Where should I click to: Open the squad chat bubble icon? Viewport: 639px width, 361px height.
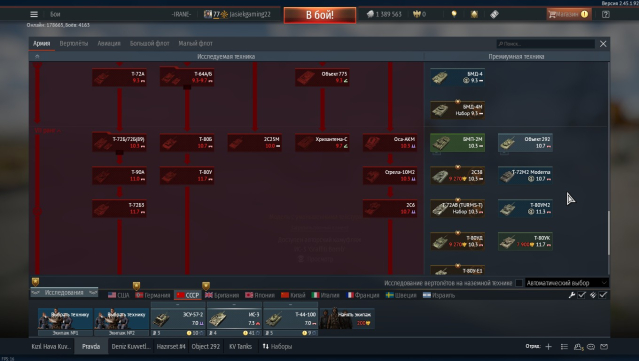click(591, 347)
